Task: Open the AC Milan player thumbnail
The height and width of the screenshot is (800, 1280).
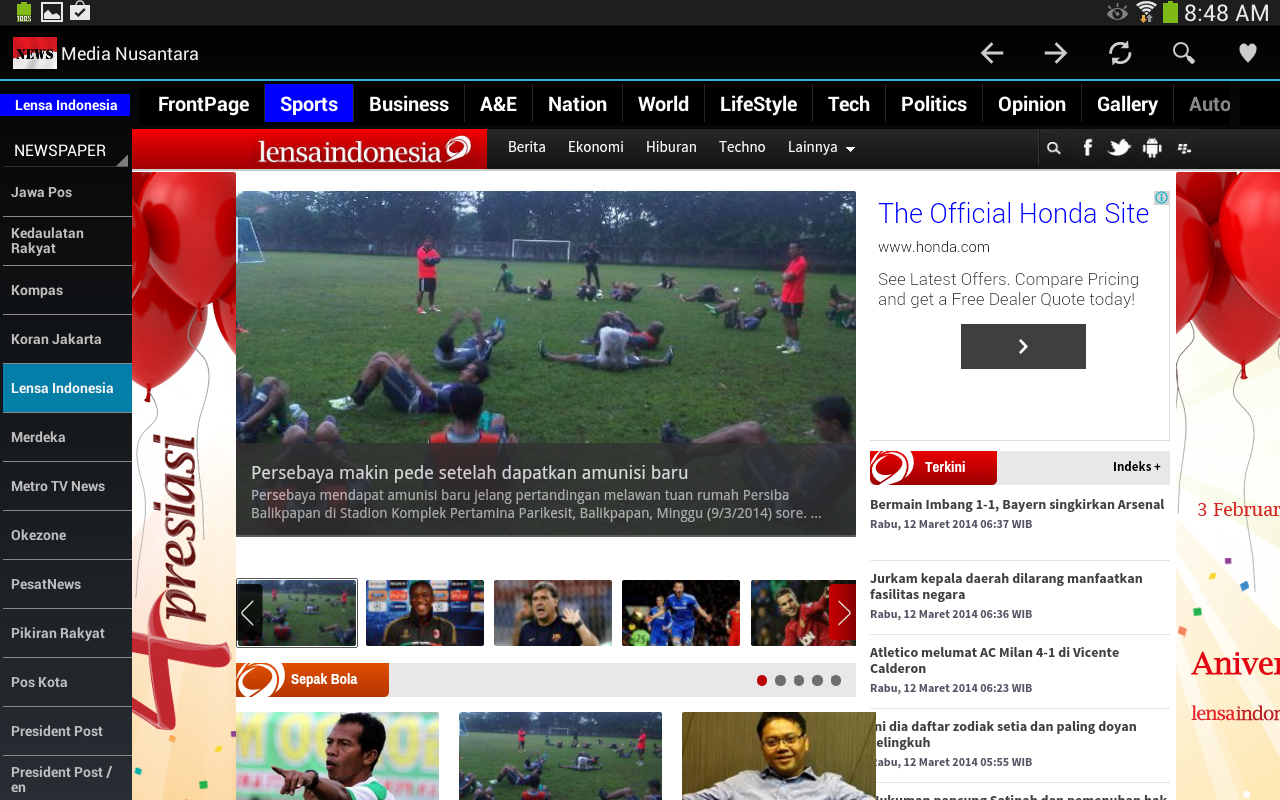Action: tap(425, 613)
